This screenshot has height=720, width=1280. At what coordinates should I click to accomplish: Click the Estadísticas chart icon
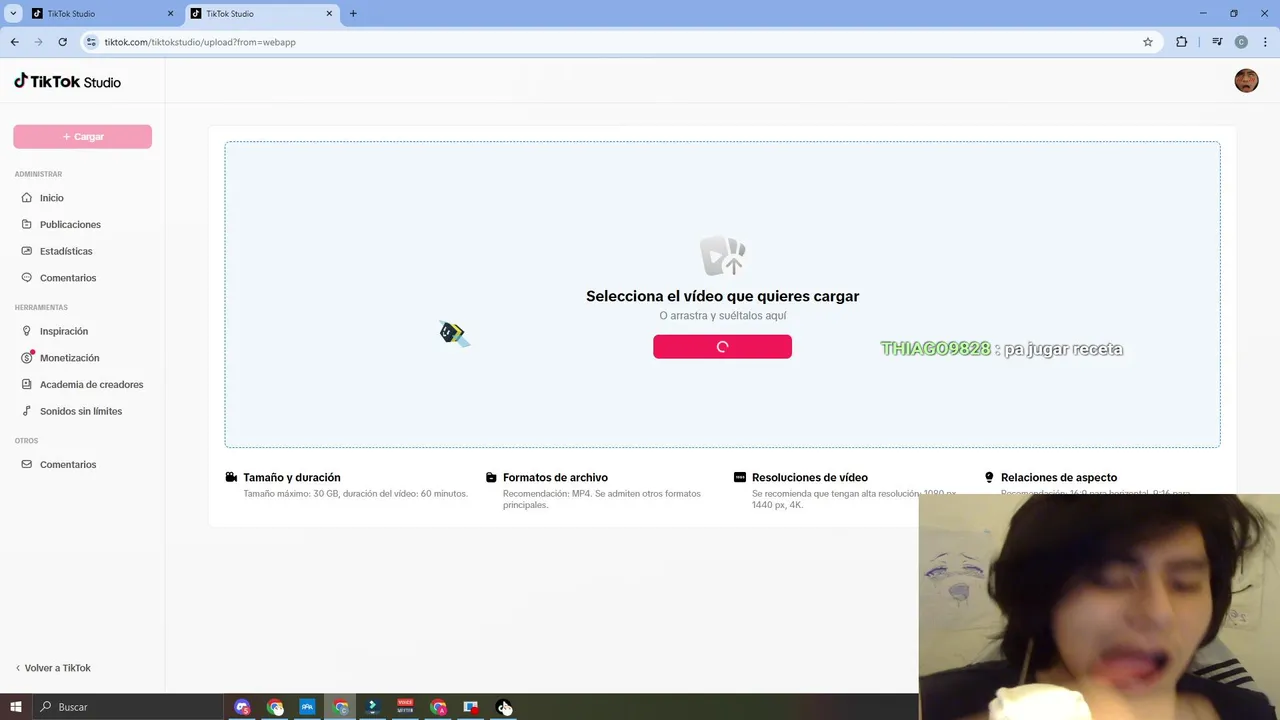point(27,251)
